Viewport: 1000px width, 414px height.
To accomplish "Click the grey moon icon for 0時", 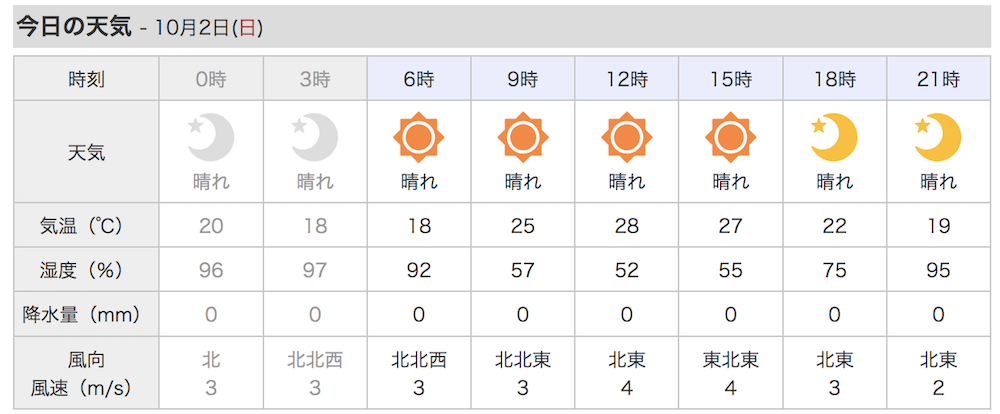I will (x=211, y=138).
